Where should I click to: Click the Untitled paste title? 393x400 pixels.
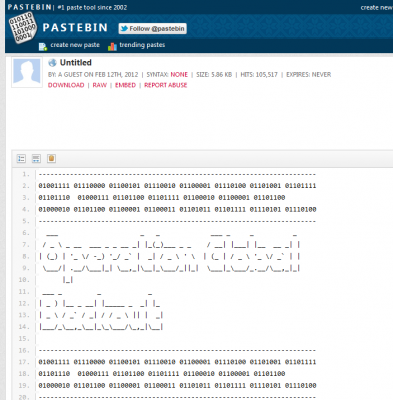[76, 63]
